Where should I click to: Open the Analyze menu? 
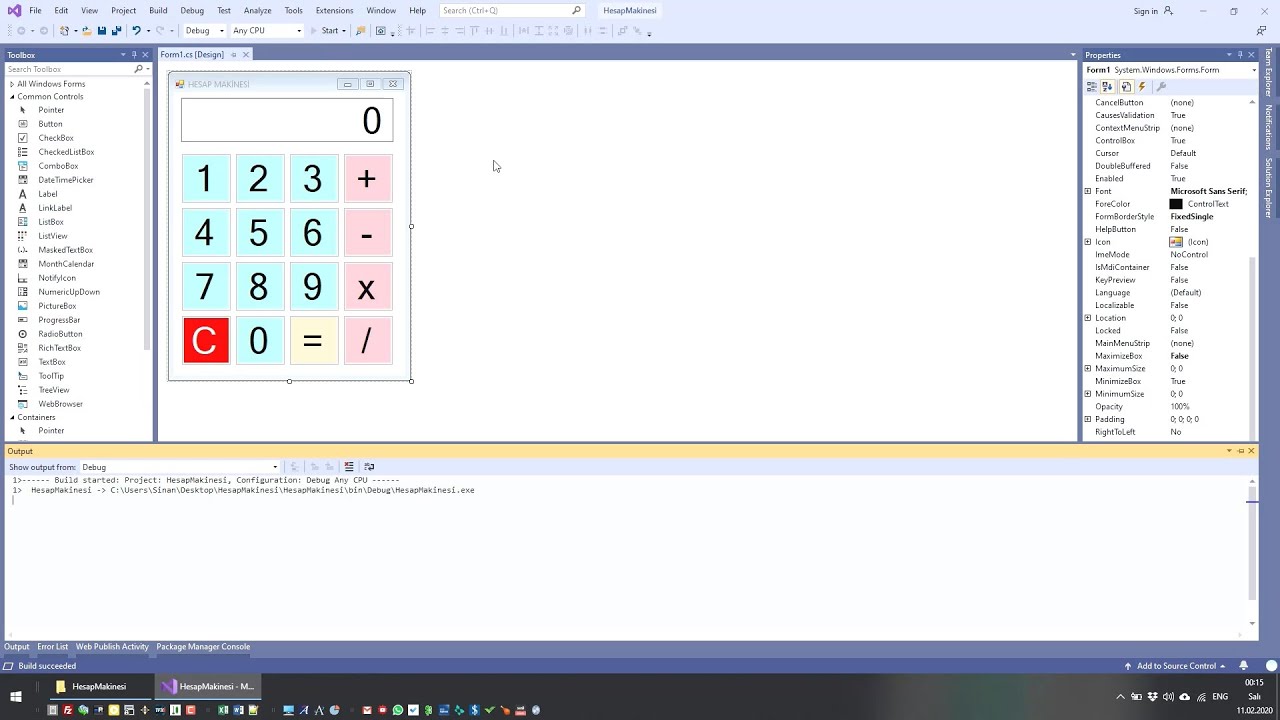(x=257, y=11)
